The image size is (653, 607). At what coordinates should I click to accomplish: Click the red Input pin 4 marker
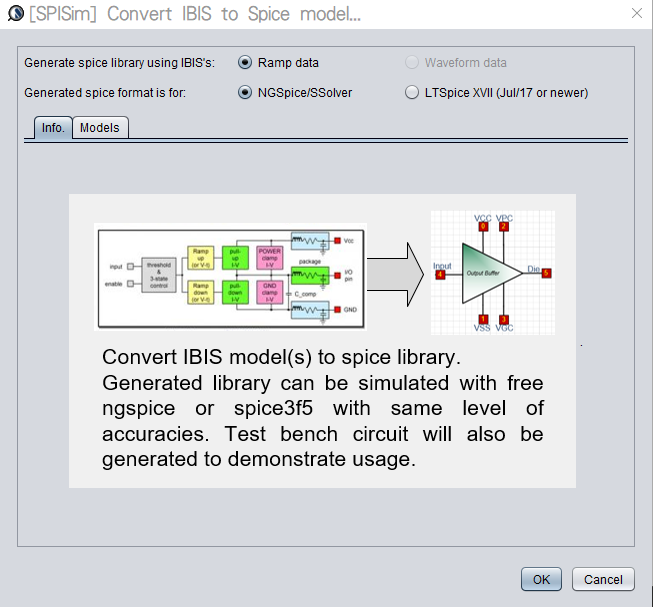pyautogui.click(x=441, y=275)
